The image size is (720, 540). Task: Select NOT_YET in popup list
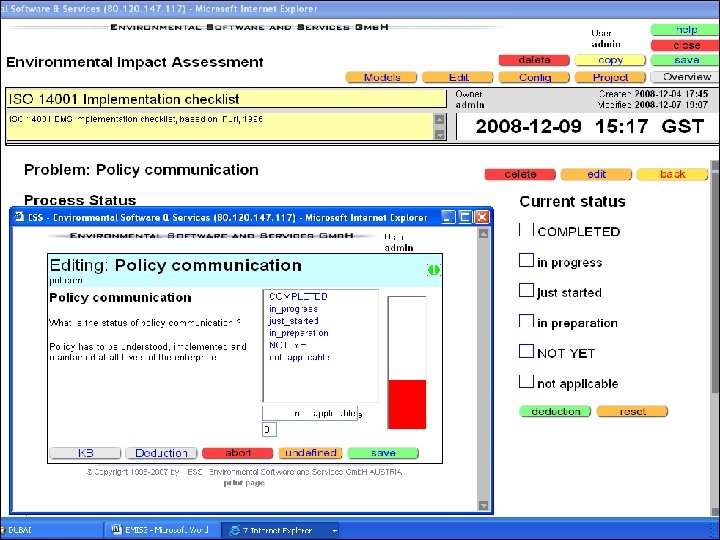[287, 345]
